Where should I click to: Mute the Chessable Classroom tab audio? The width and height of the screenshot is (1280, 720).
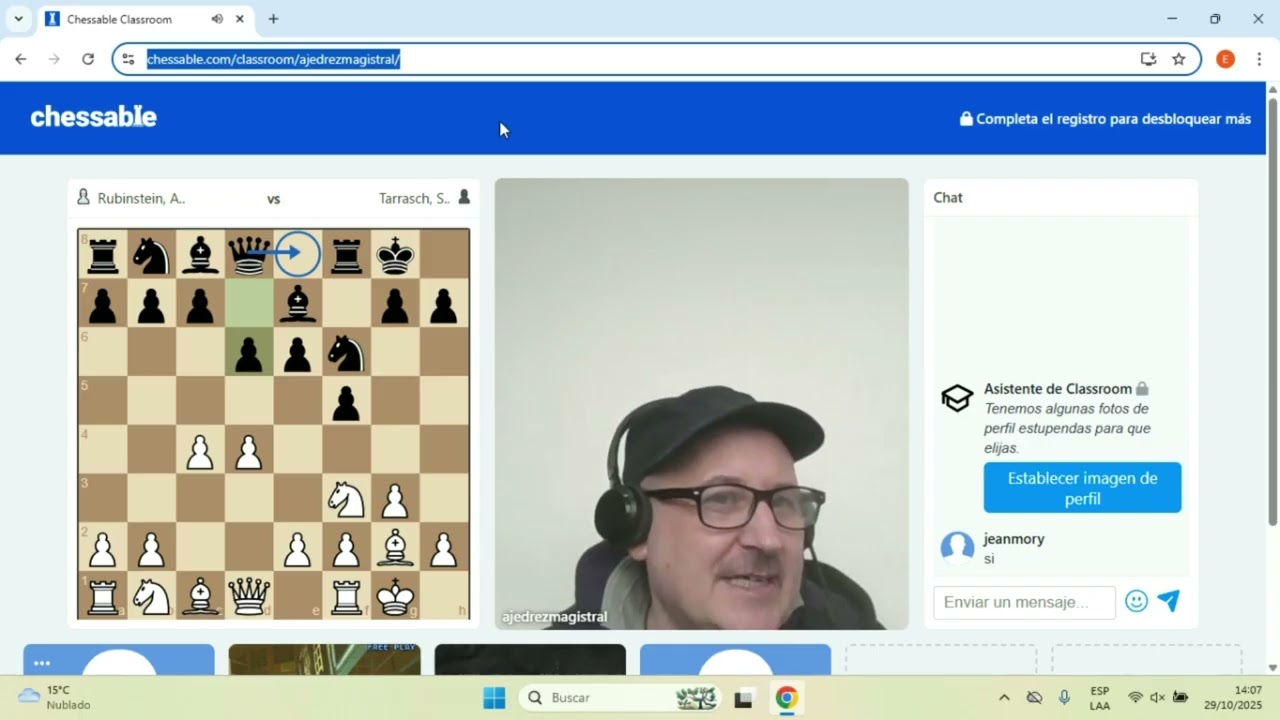point(217,19)
